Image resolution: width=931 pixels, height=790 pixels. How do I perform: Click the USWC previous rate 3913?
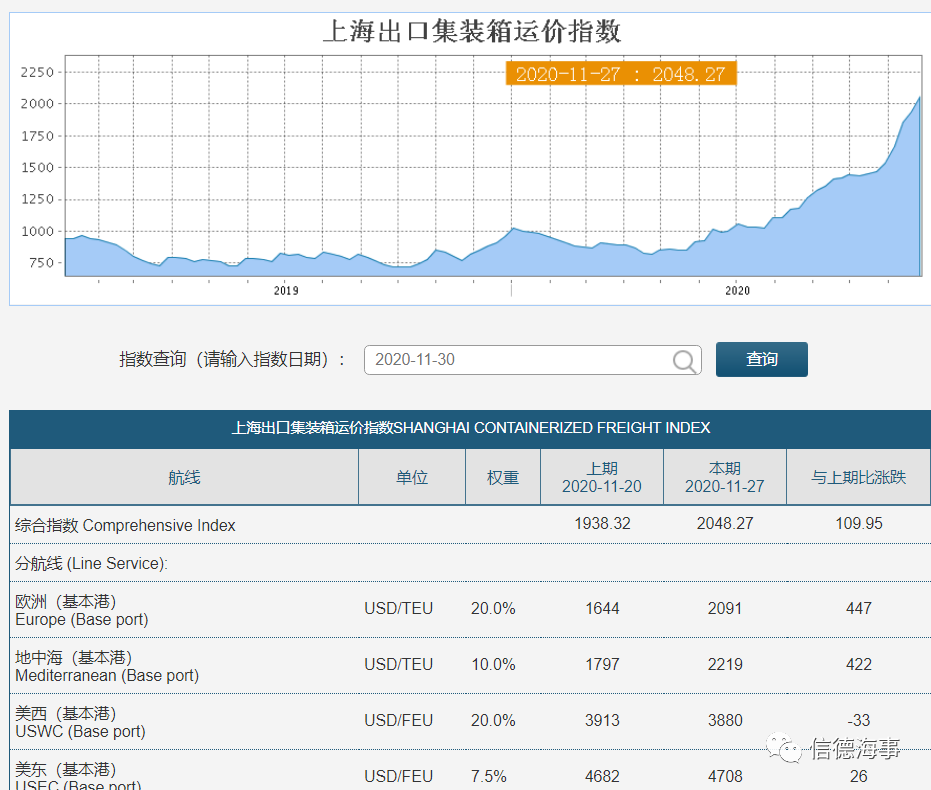[x=603, y=721]
